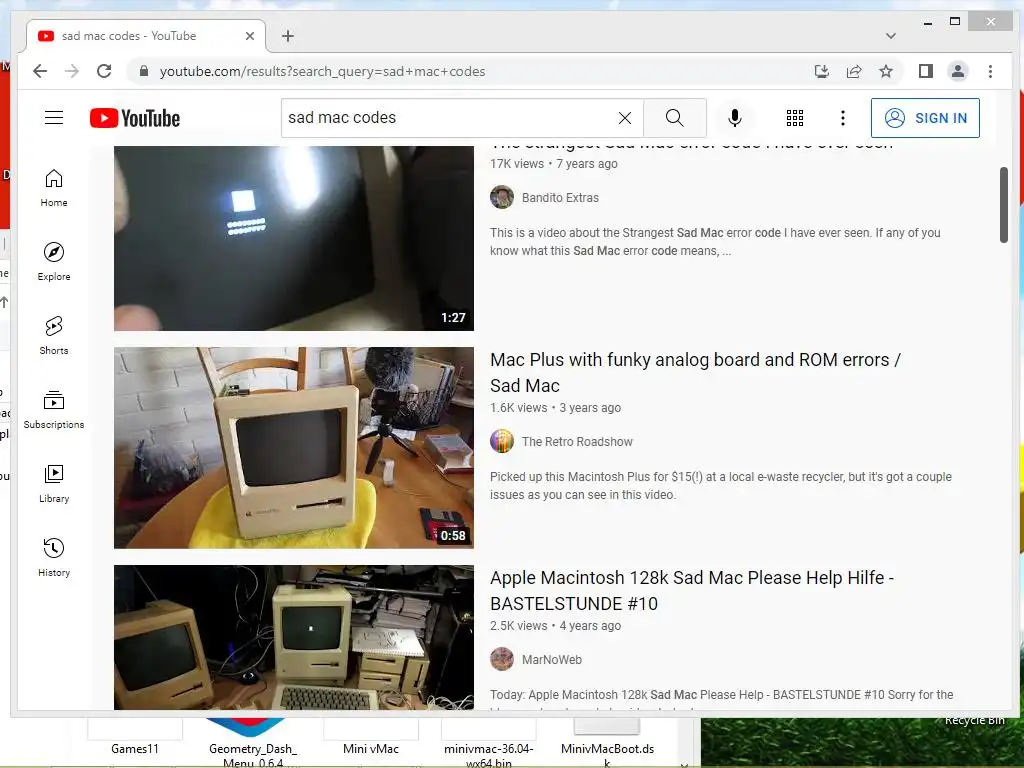Open the Mac Plus 0:58 video thumbnail
The width and height of the screenshot is (1024, 768).
pos(294,447)
